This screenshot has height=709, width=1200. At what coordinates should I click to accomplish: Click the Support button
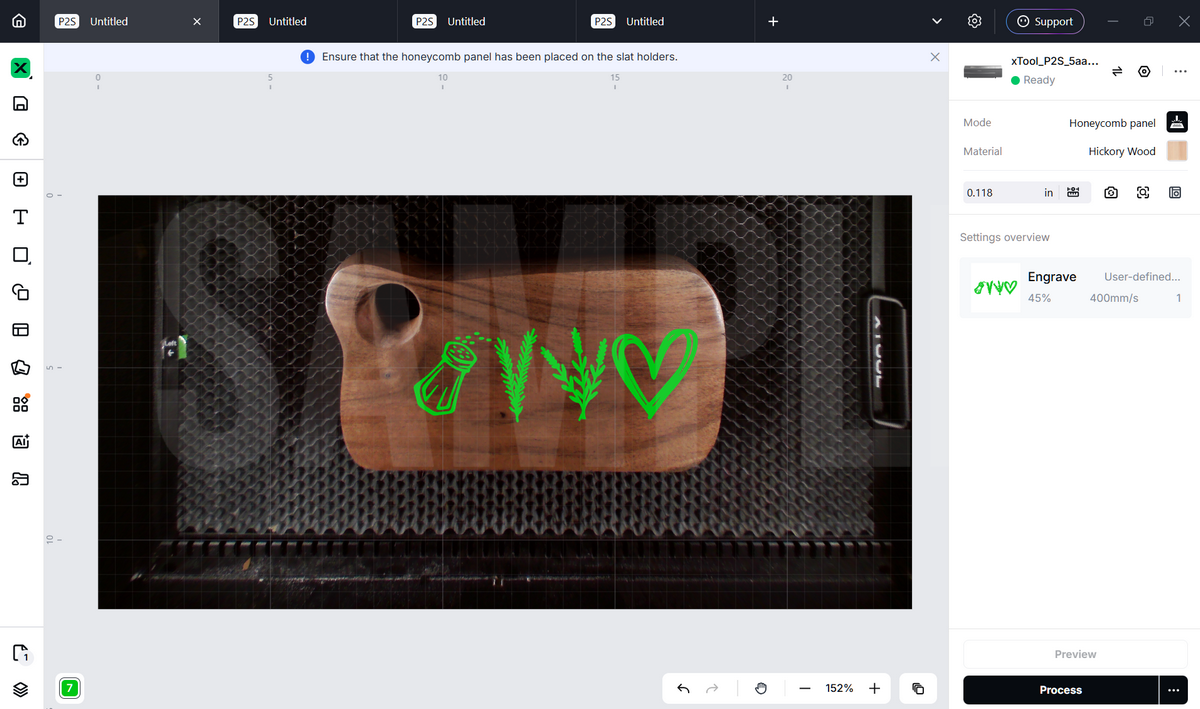[1045, 21]
